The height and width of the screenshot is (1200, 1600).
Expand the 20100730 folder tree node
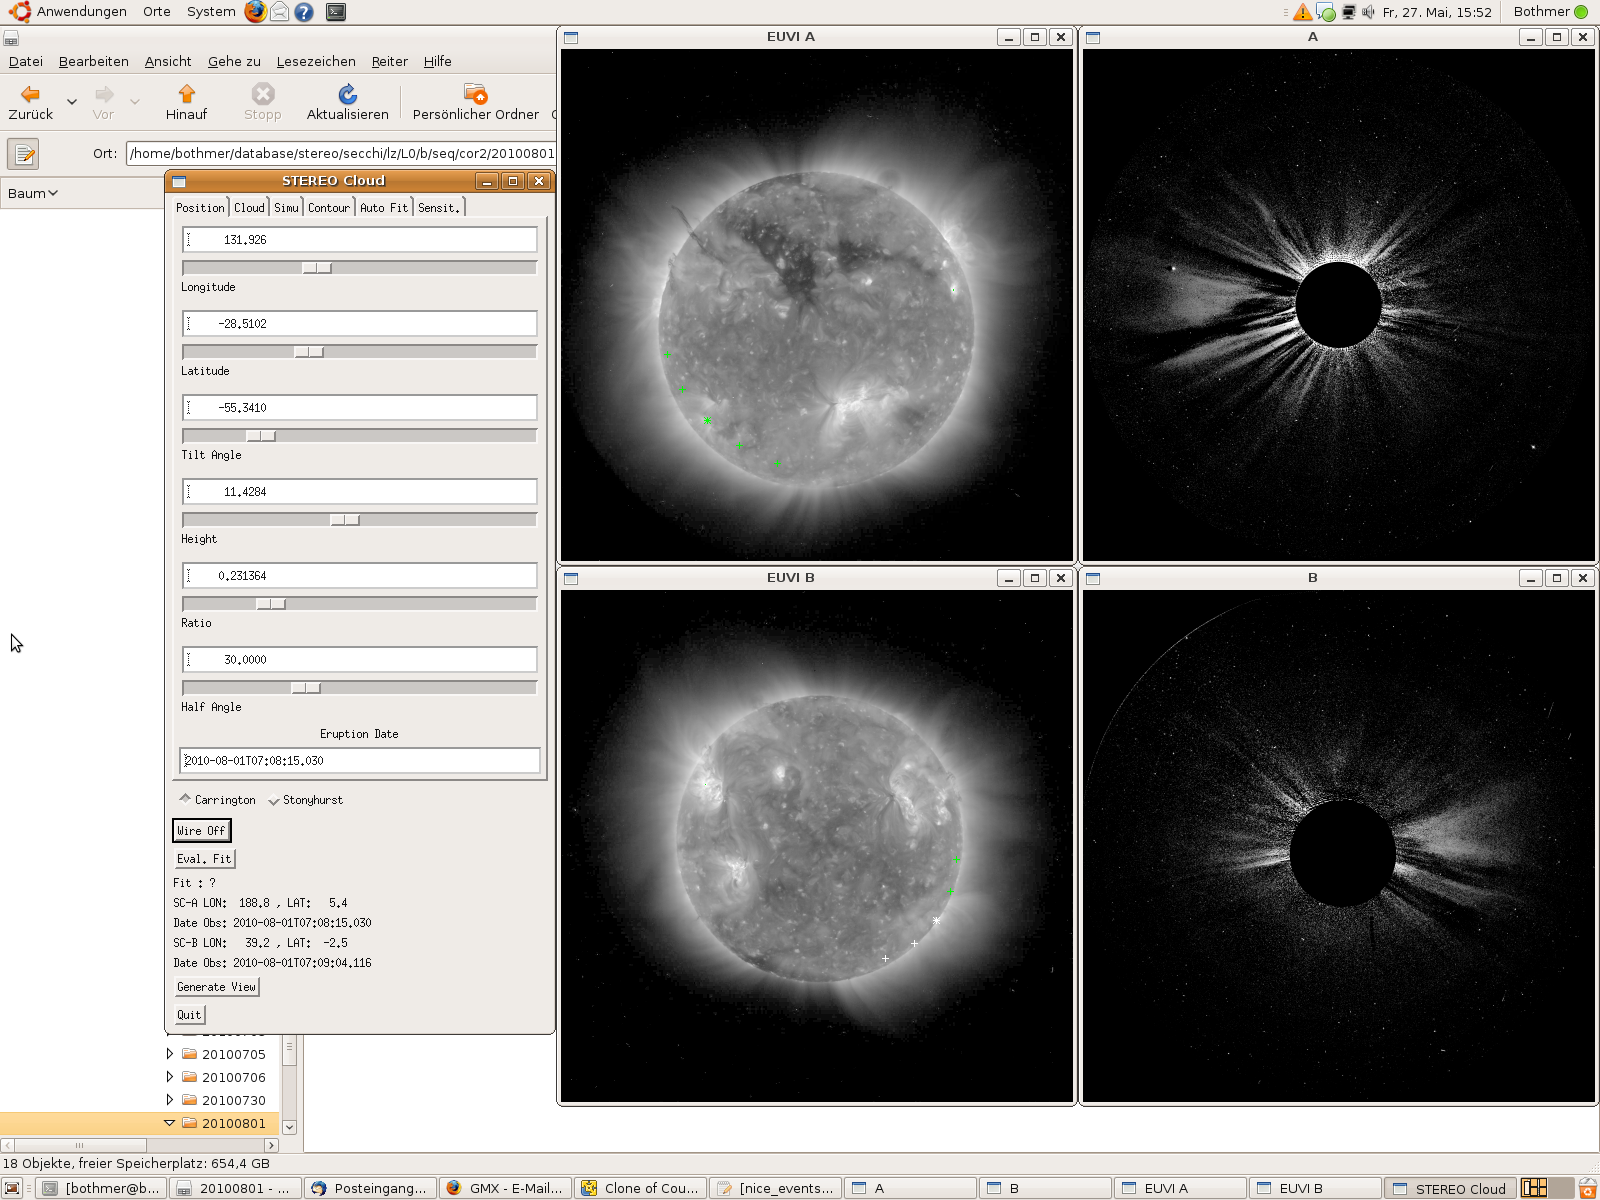coord(169,1100)
